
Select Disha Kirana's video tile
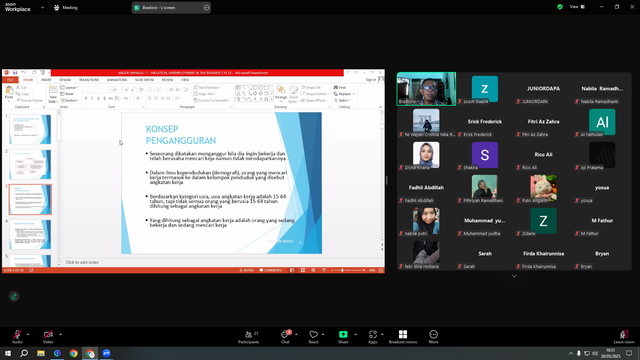(426, 155)
